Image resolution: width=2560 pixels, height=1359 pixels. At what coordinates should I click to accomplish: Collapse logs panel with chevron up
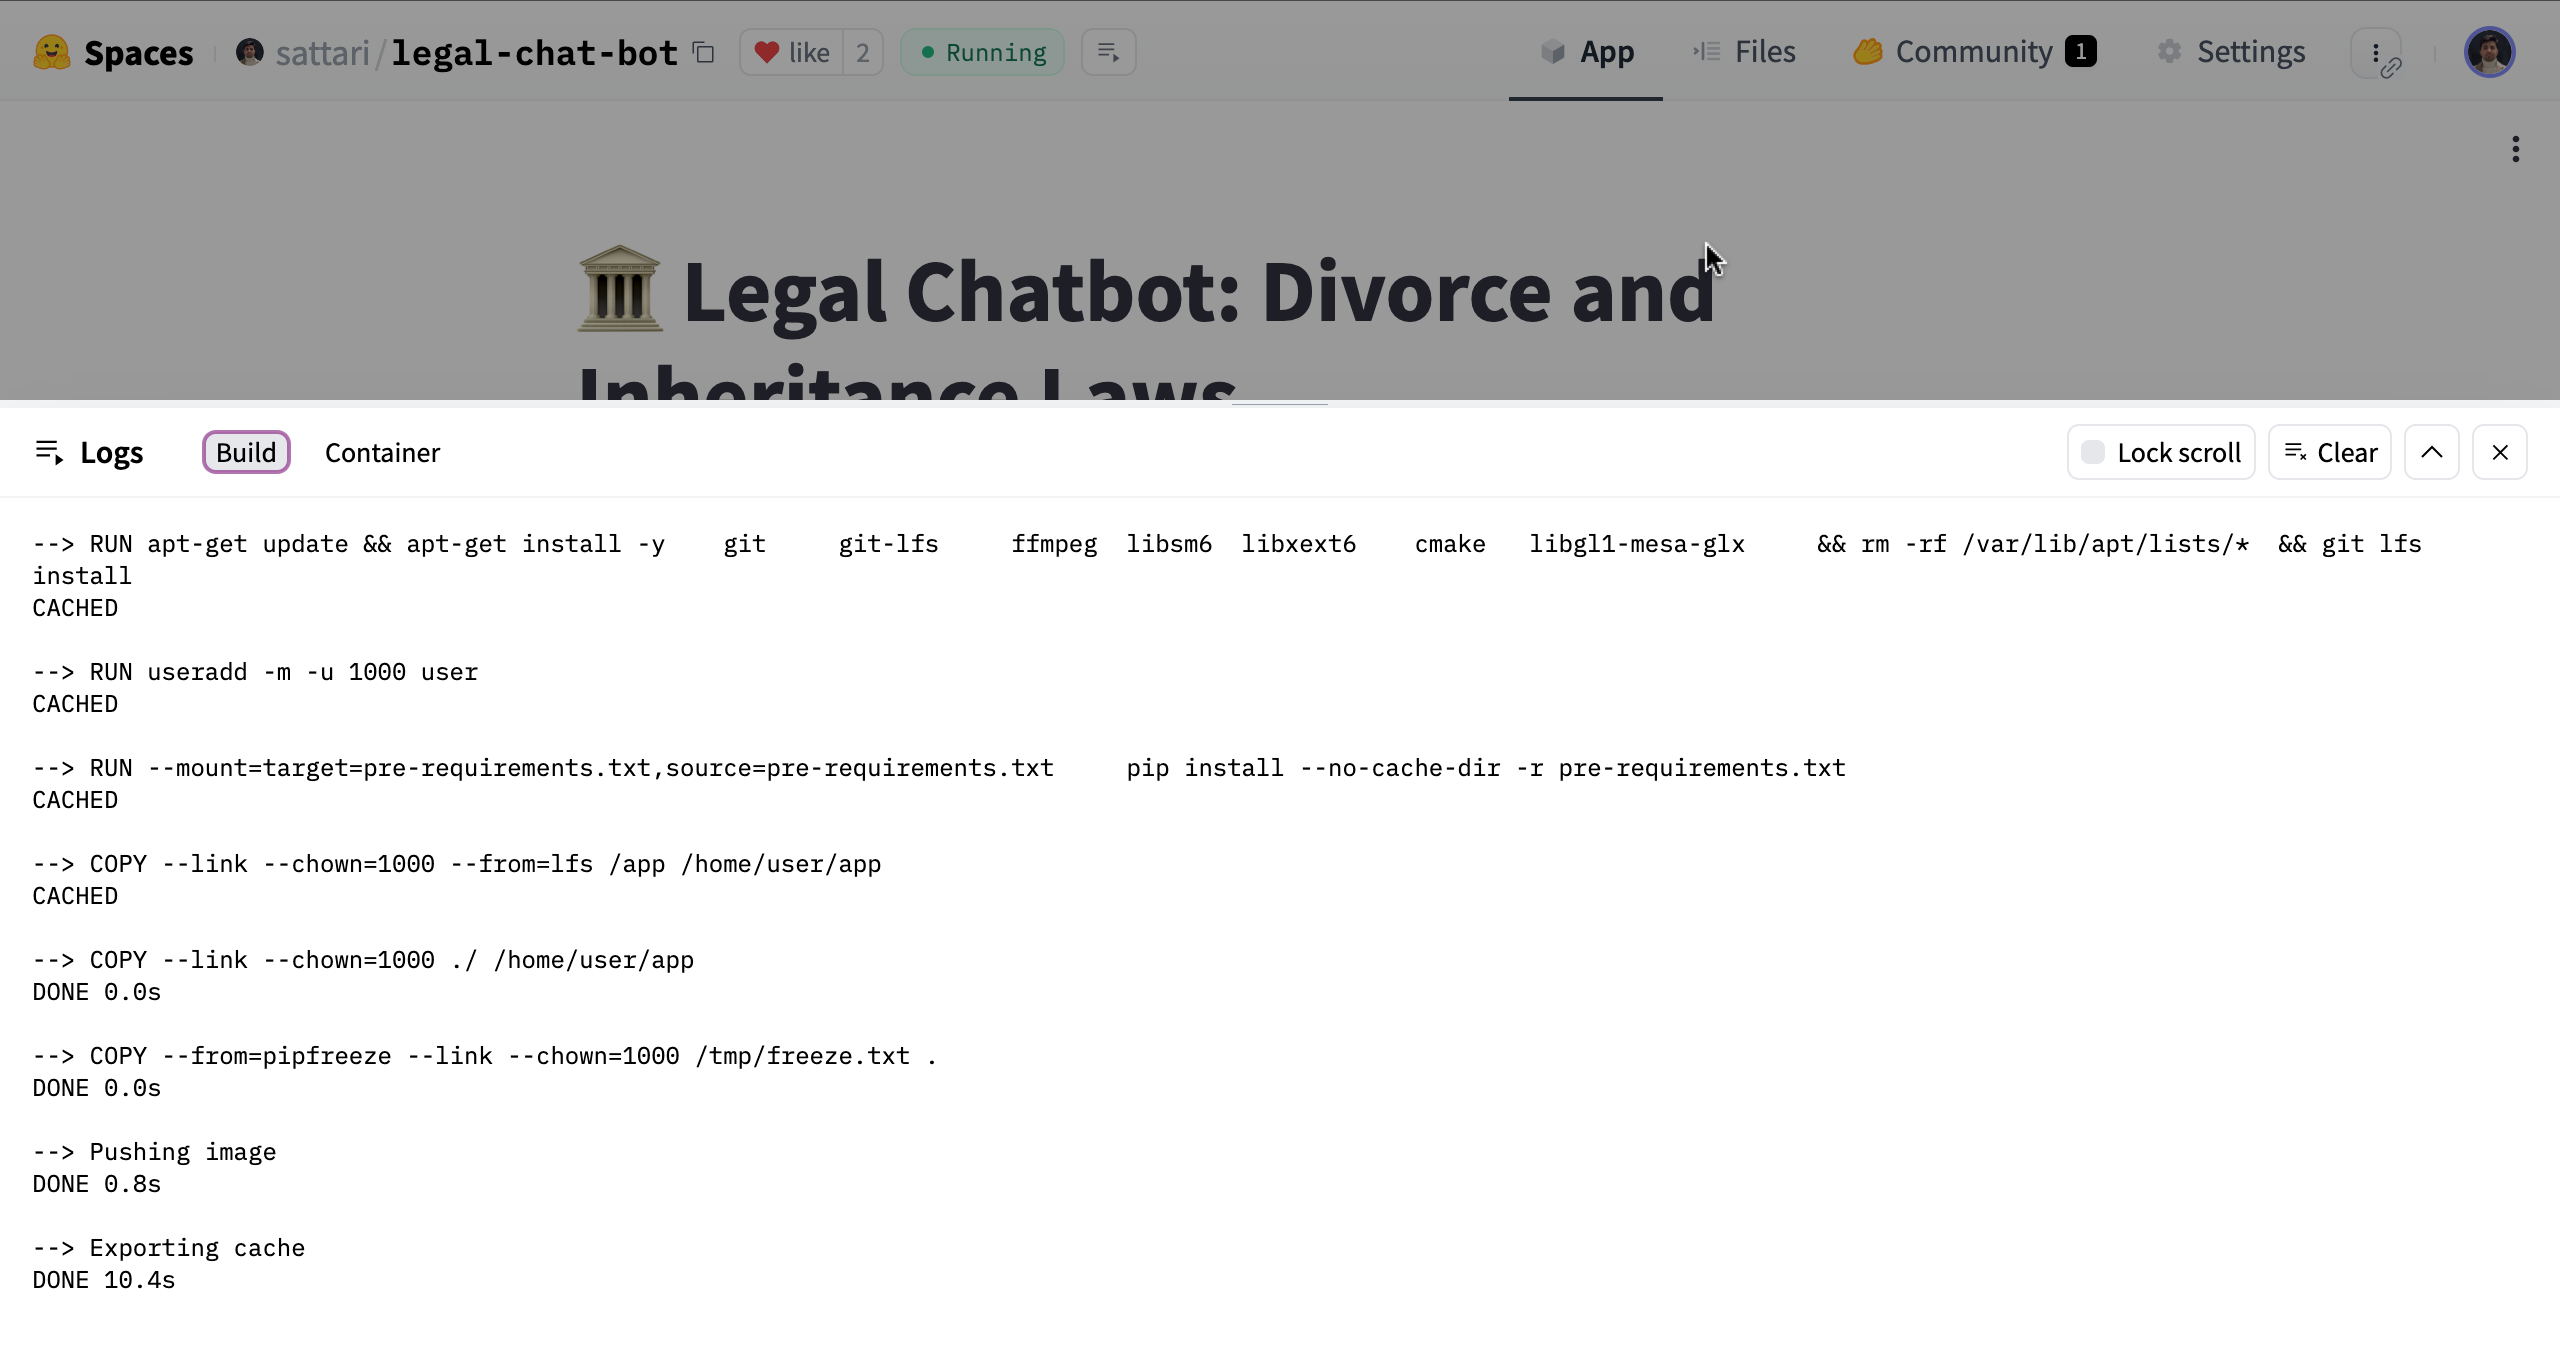click(x=2431, y=453)
